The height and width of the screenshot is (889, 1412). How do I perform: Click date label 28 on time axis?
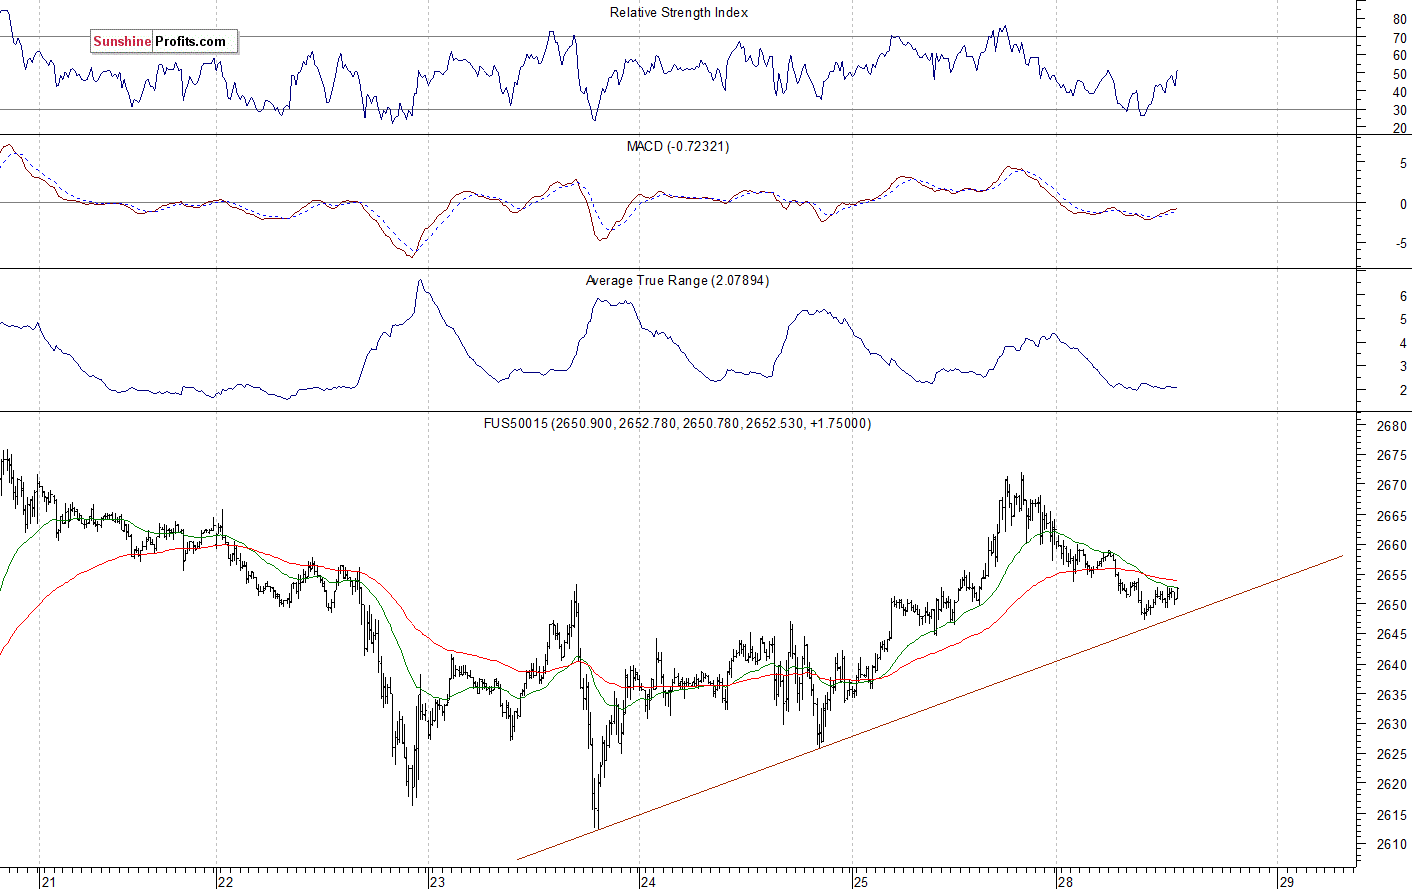coord(1066,882)
